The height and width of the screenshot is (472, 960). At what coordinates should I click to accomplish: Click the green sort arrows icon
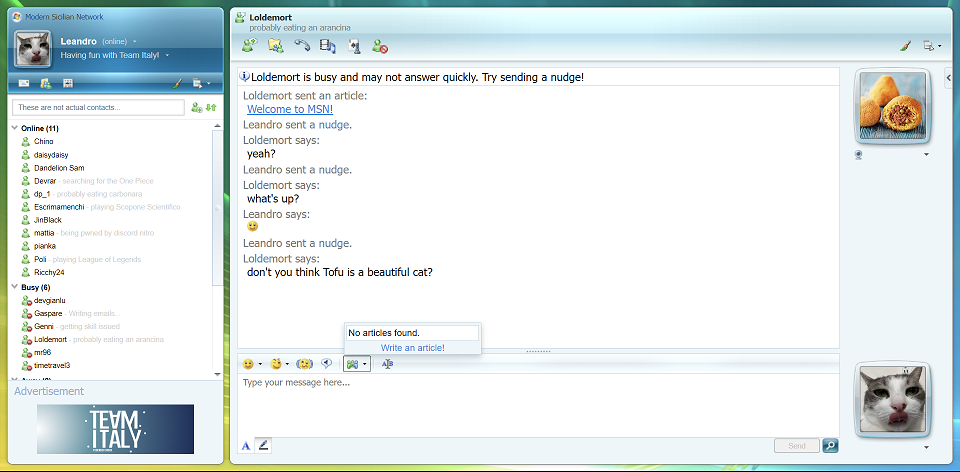211,108
